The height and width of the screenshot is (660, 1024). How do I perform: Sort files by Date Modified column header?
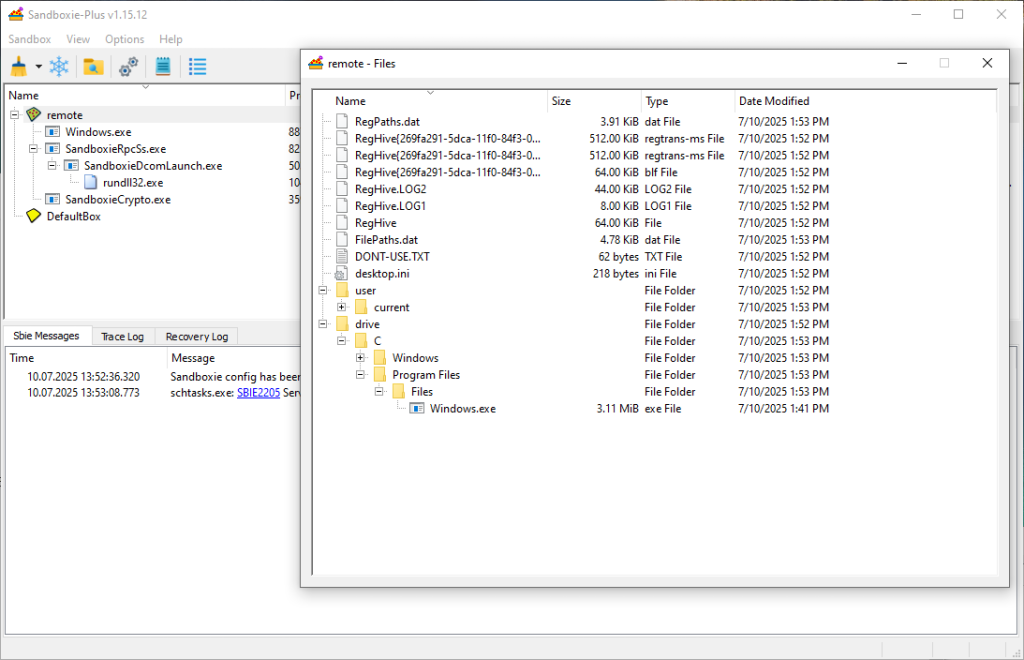point(866,101)
